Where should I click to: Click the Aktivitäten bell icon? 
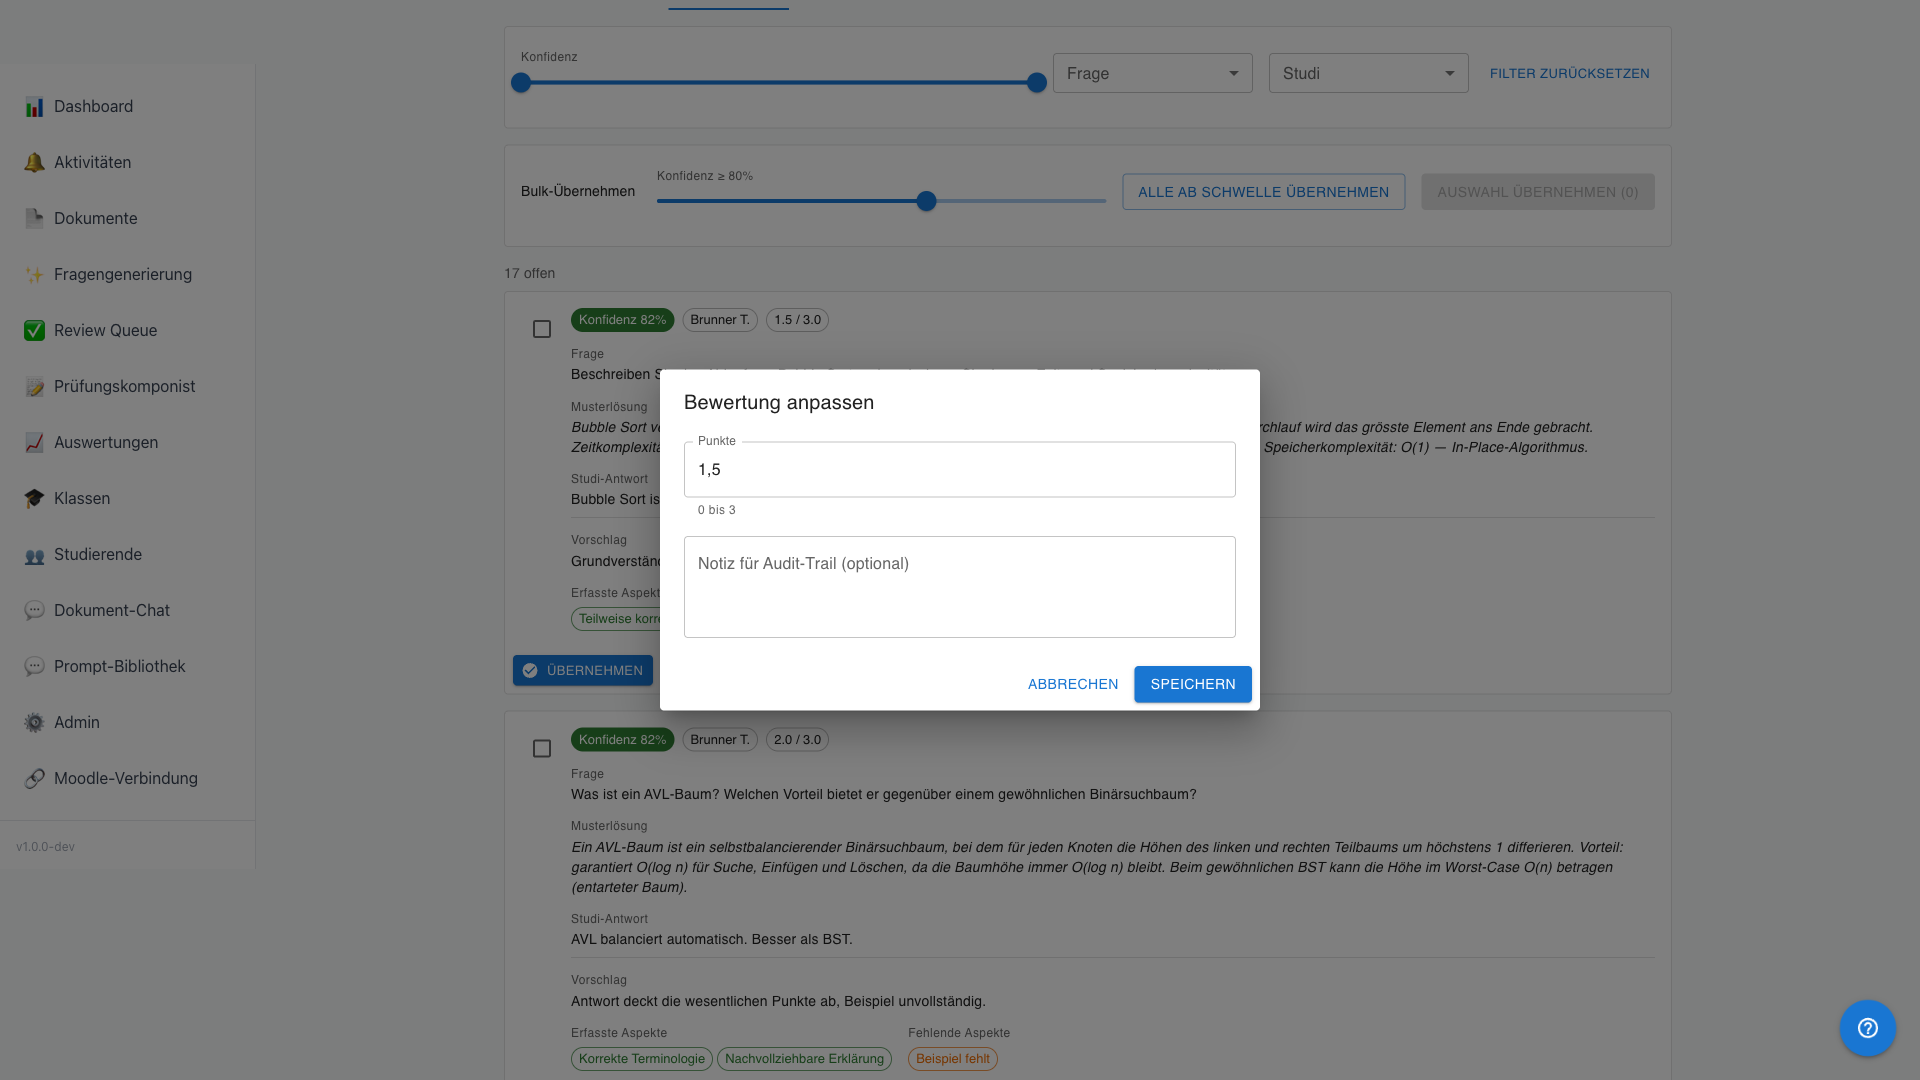click(x=34, y=163)
